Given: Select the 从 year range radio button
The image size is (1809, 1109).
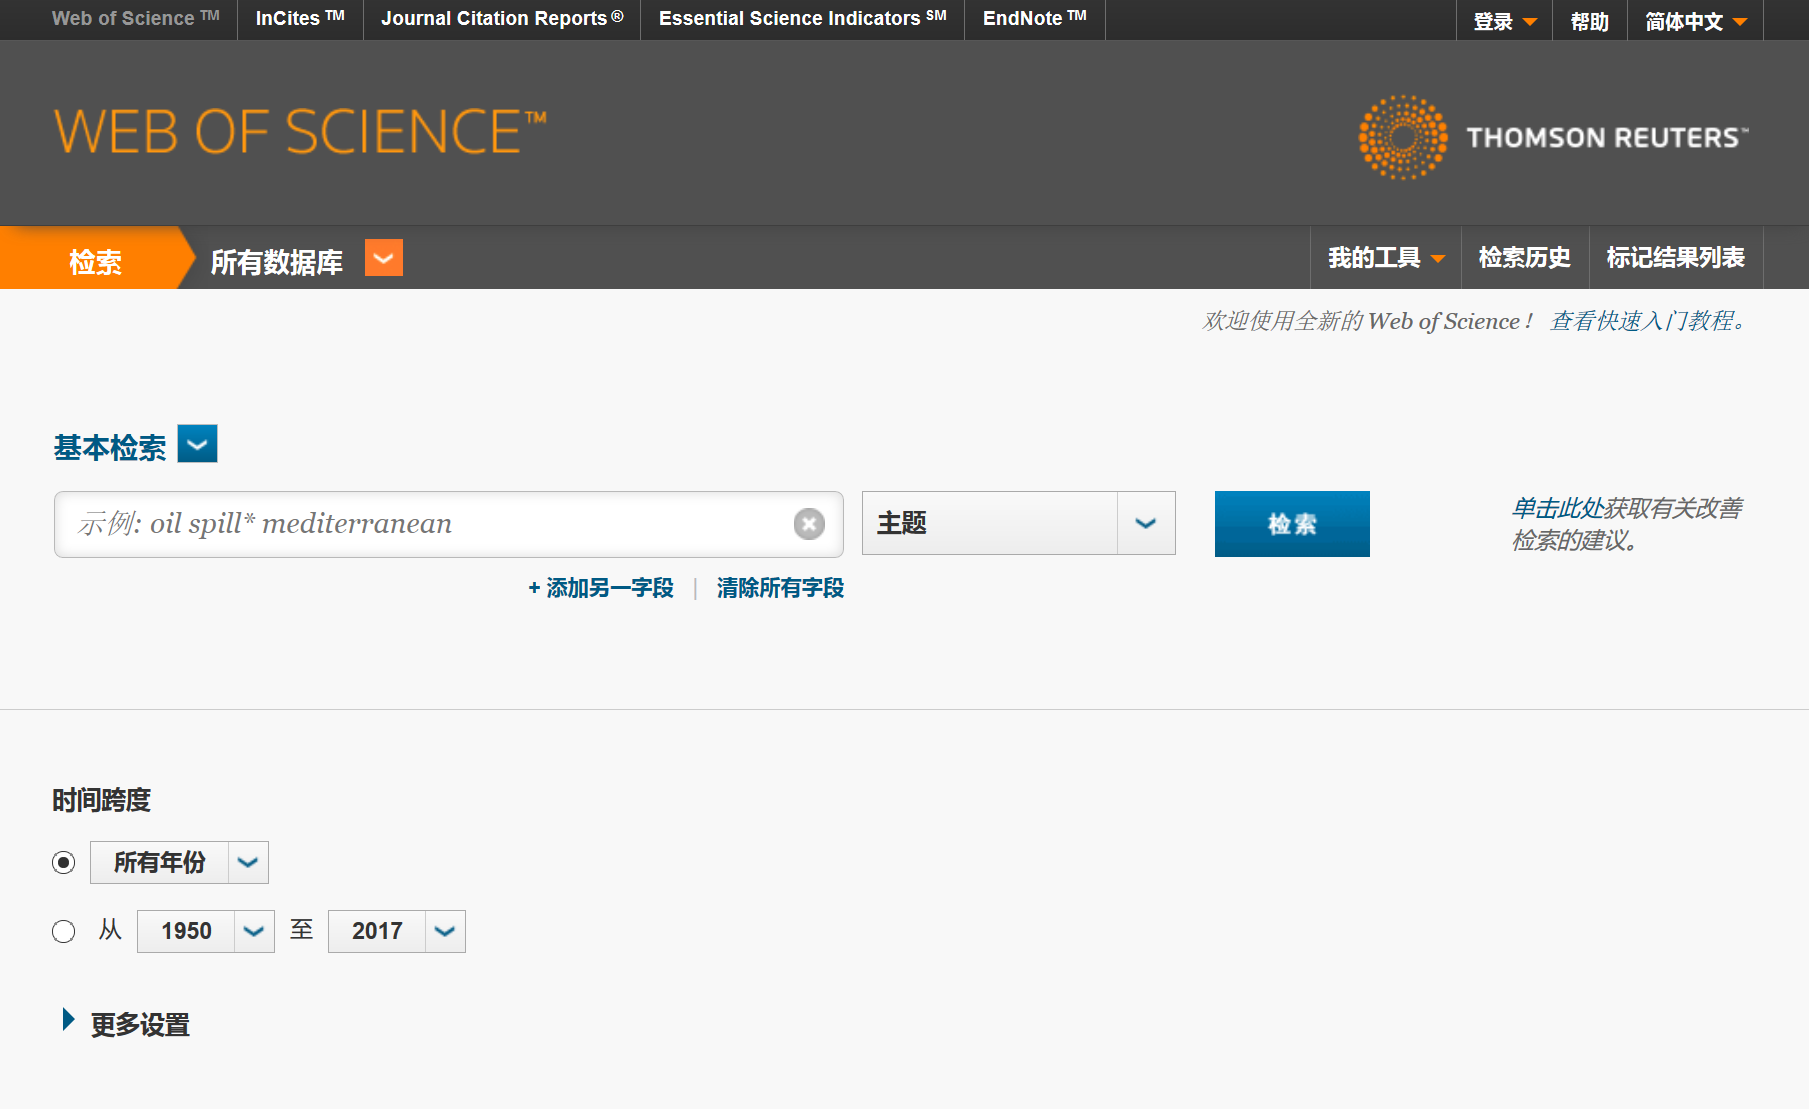Looking at the screenshot, I should tap(64, 932).
